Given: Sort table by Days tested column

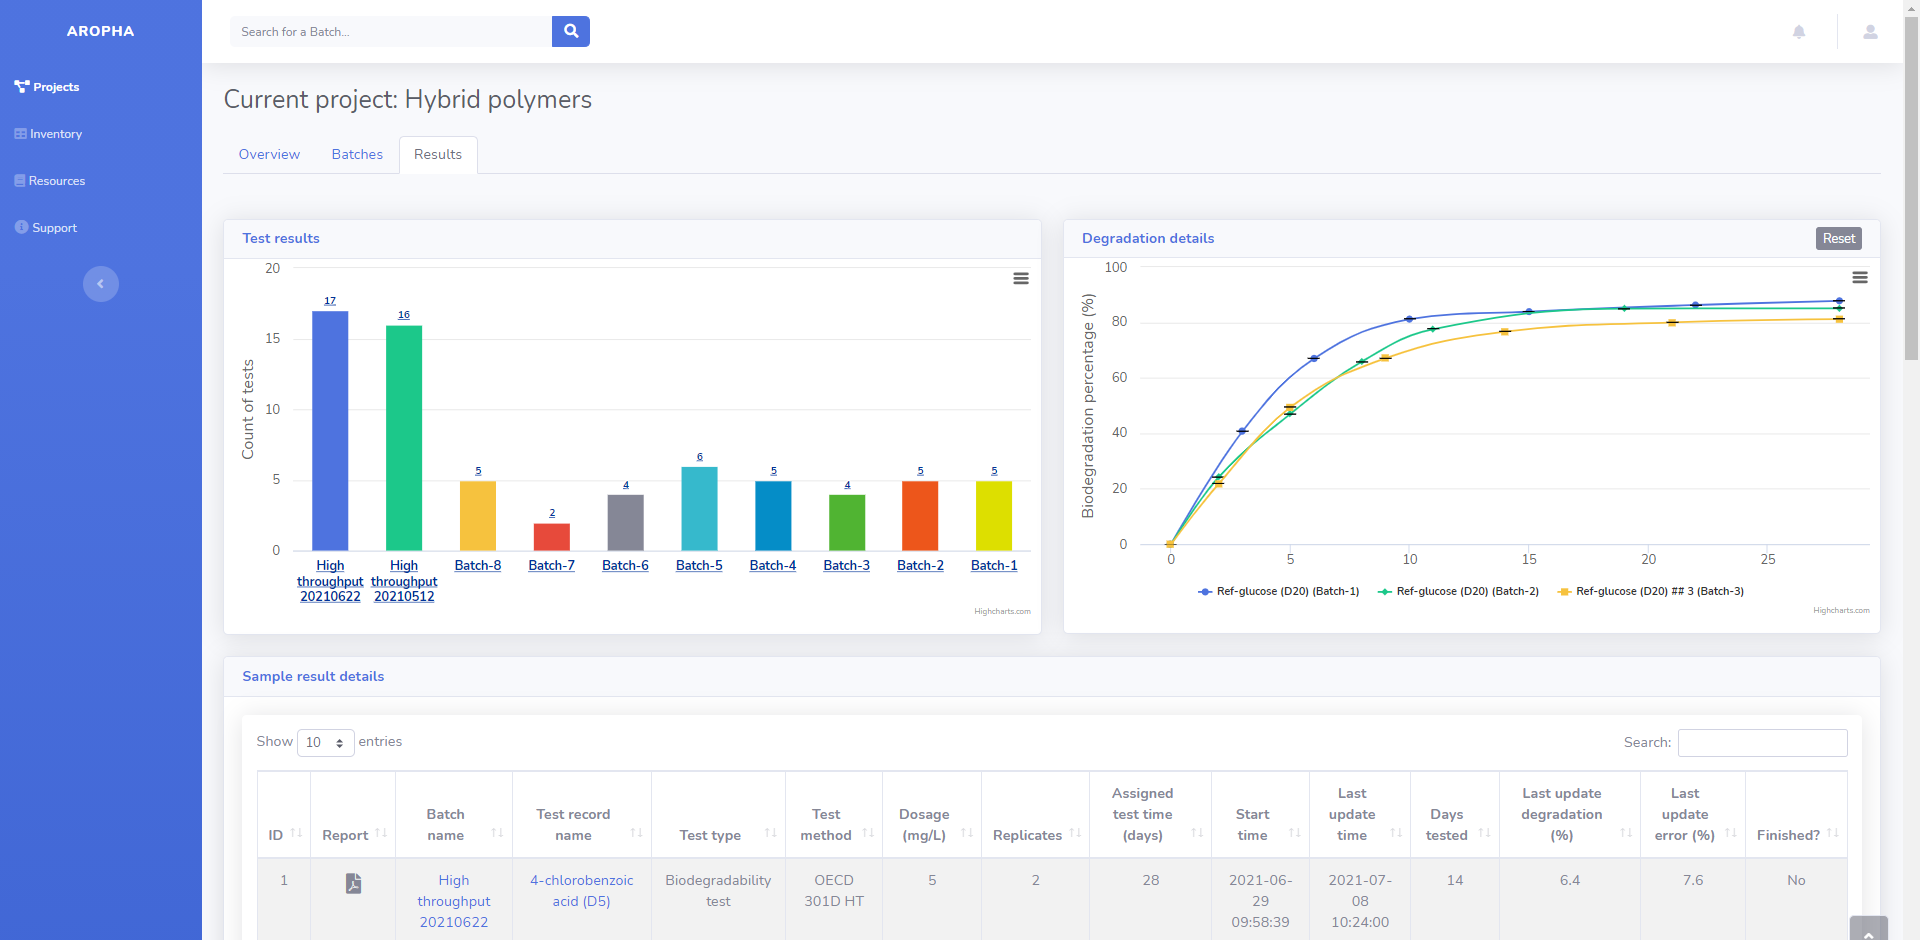Looking at the screenshot, I should click(x=1484, y=833).
